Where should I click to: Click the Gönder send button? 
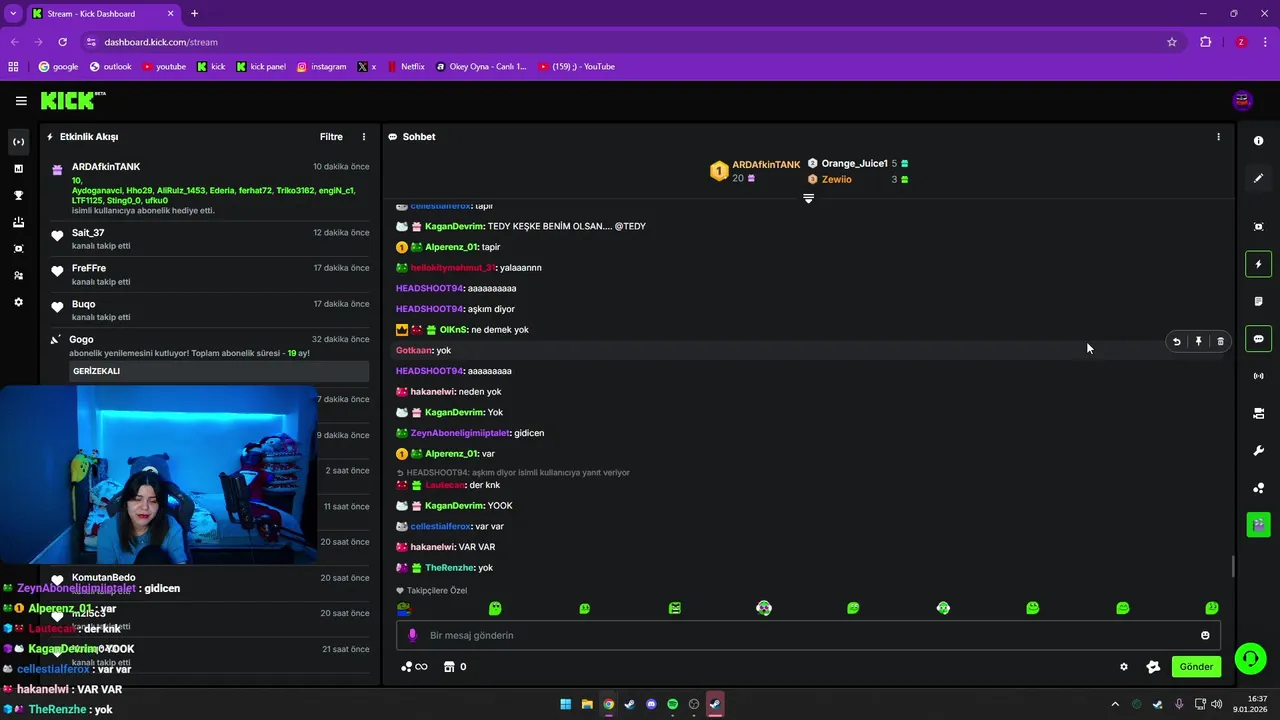pos(1196,667)
